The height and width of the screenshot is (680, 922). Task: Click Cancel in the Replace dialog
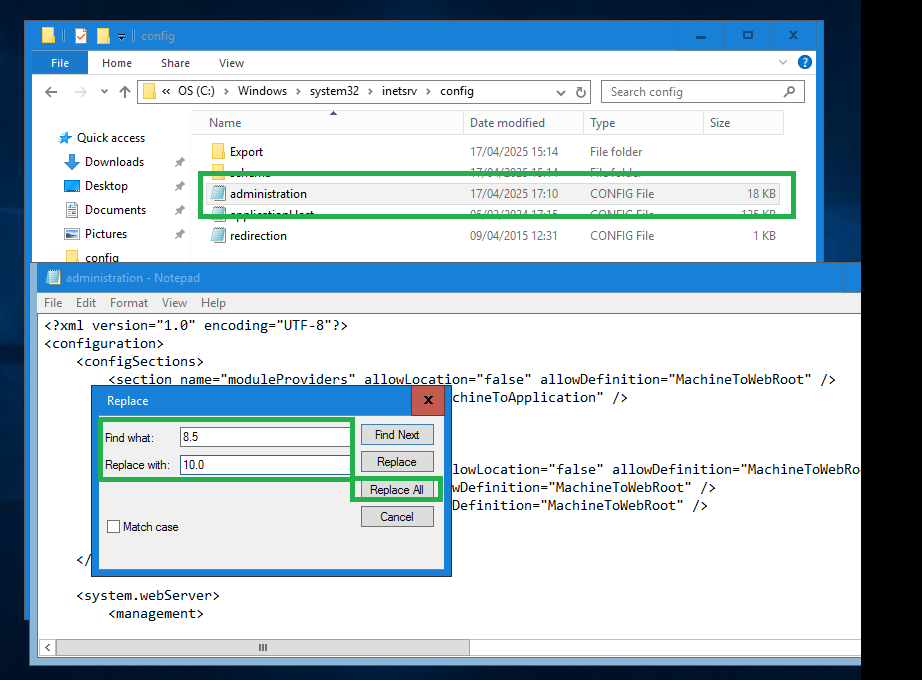(397, 516)
